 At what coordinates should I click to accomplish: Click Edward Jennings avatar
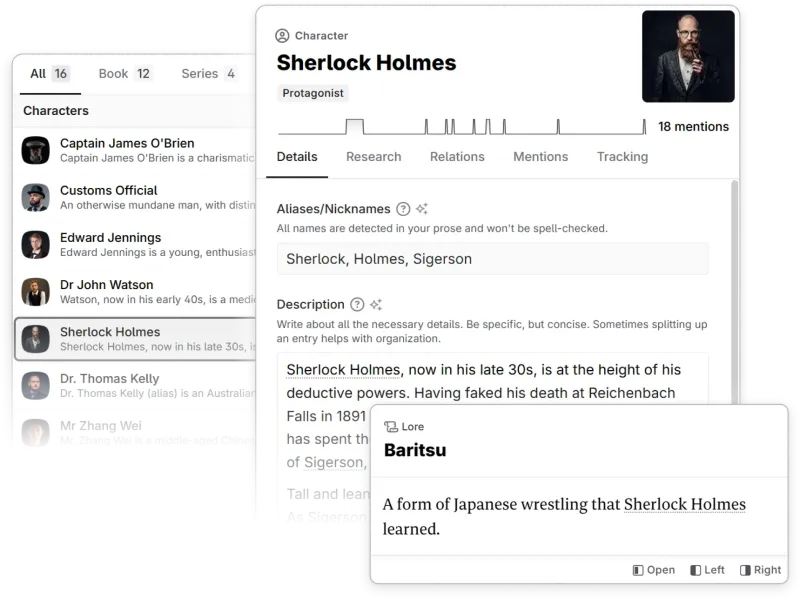(36, 244)
